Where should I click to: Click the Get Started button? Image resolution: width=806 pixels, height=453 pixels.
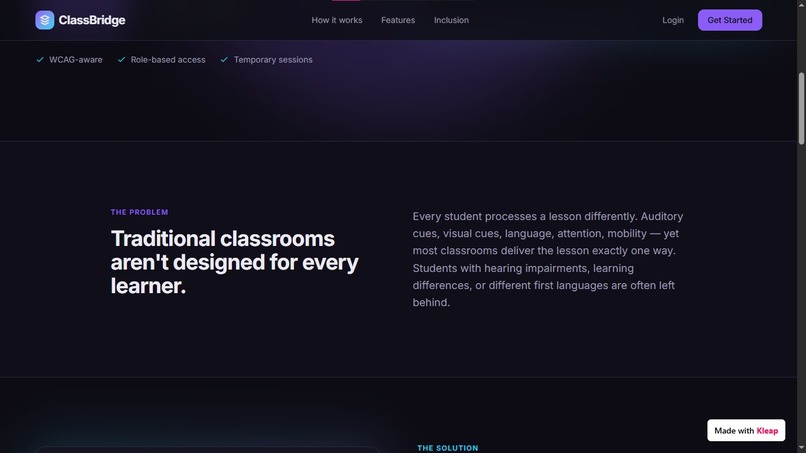pos(730,20)
